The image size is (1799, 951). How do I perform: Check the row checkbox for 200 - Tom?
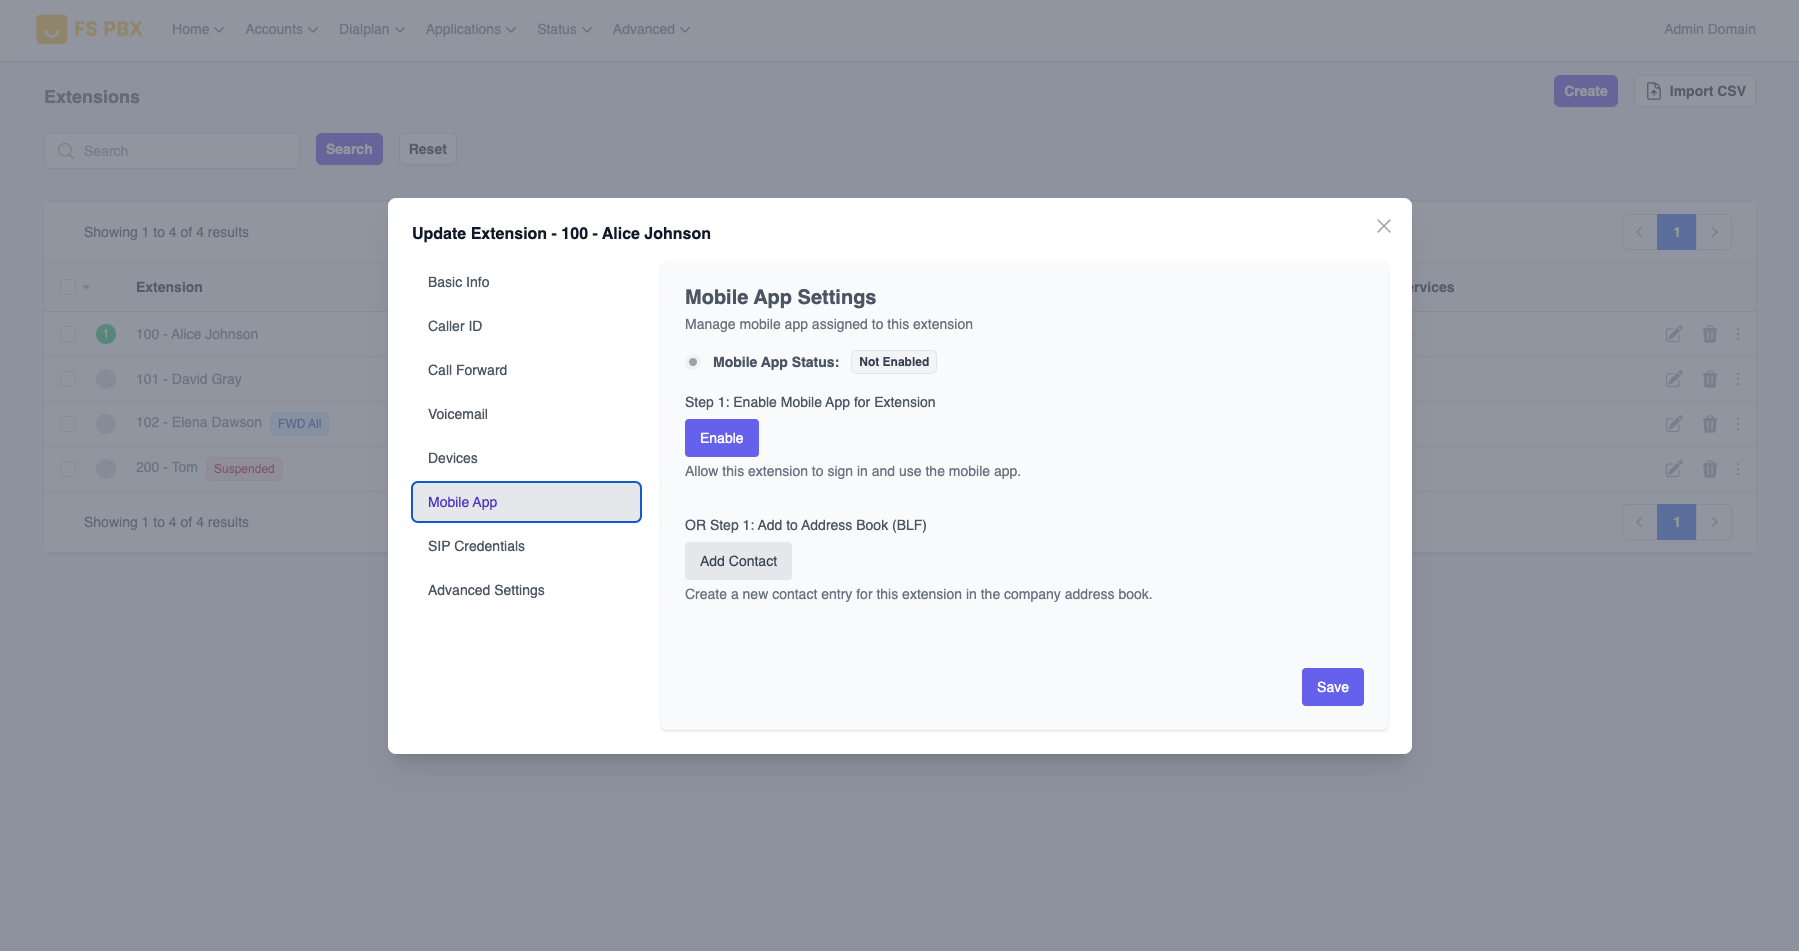68,468
